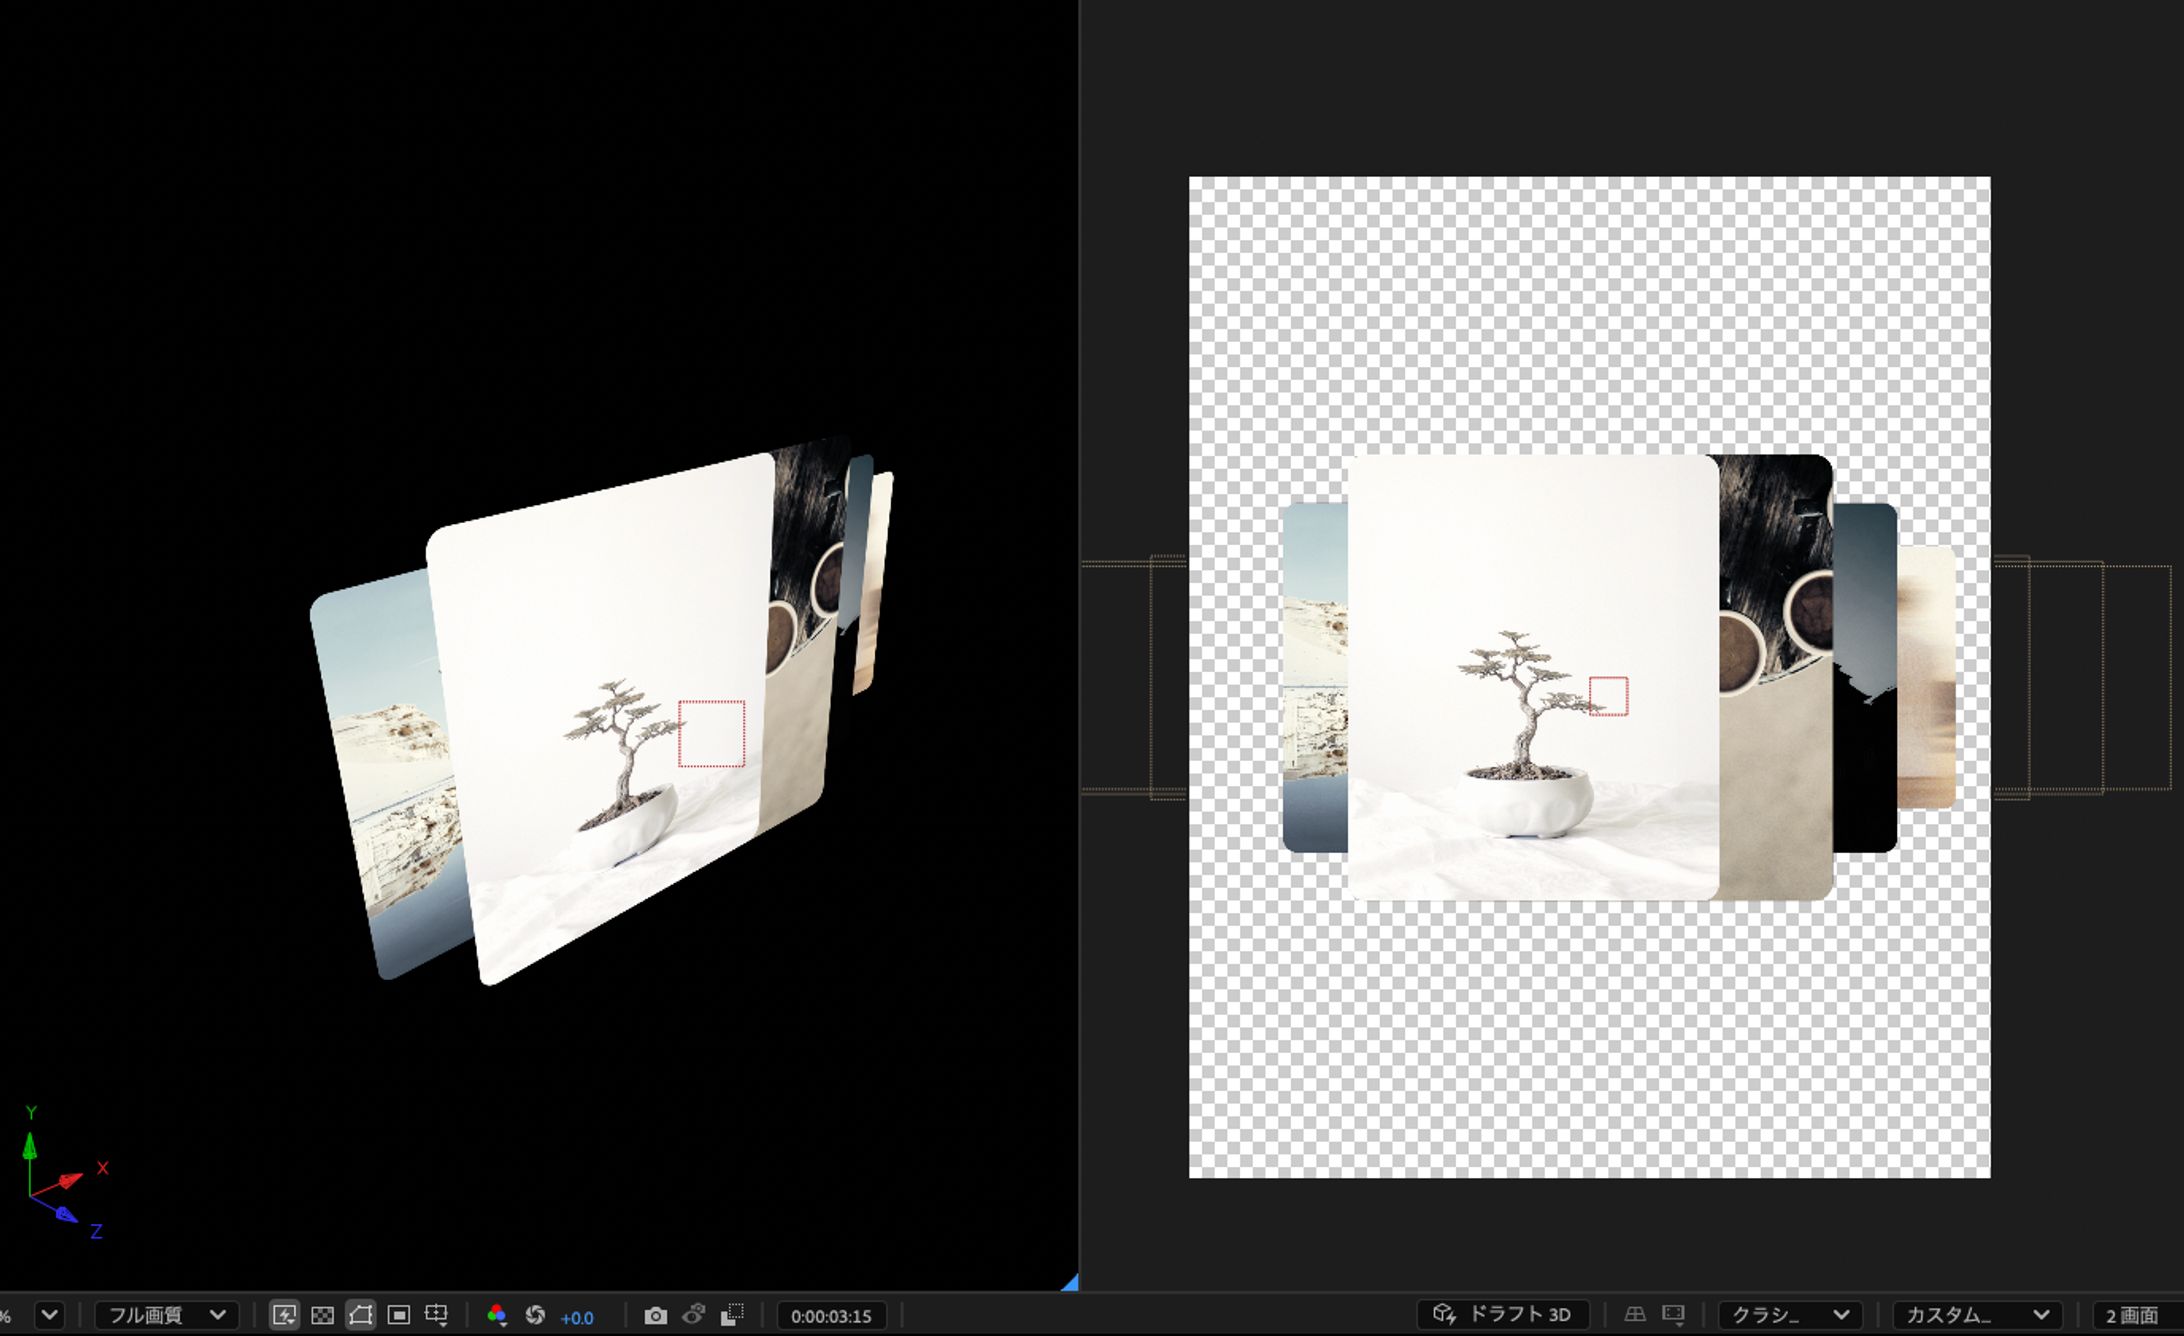Toggle mask and shape path visibility
This screenshot has width=2184, height=1336.
coord(360,1314)
